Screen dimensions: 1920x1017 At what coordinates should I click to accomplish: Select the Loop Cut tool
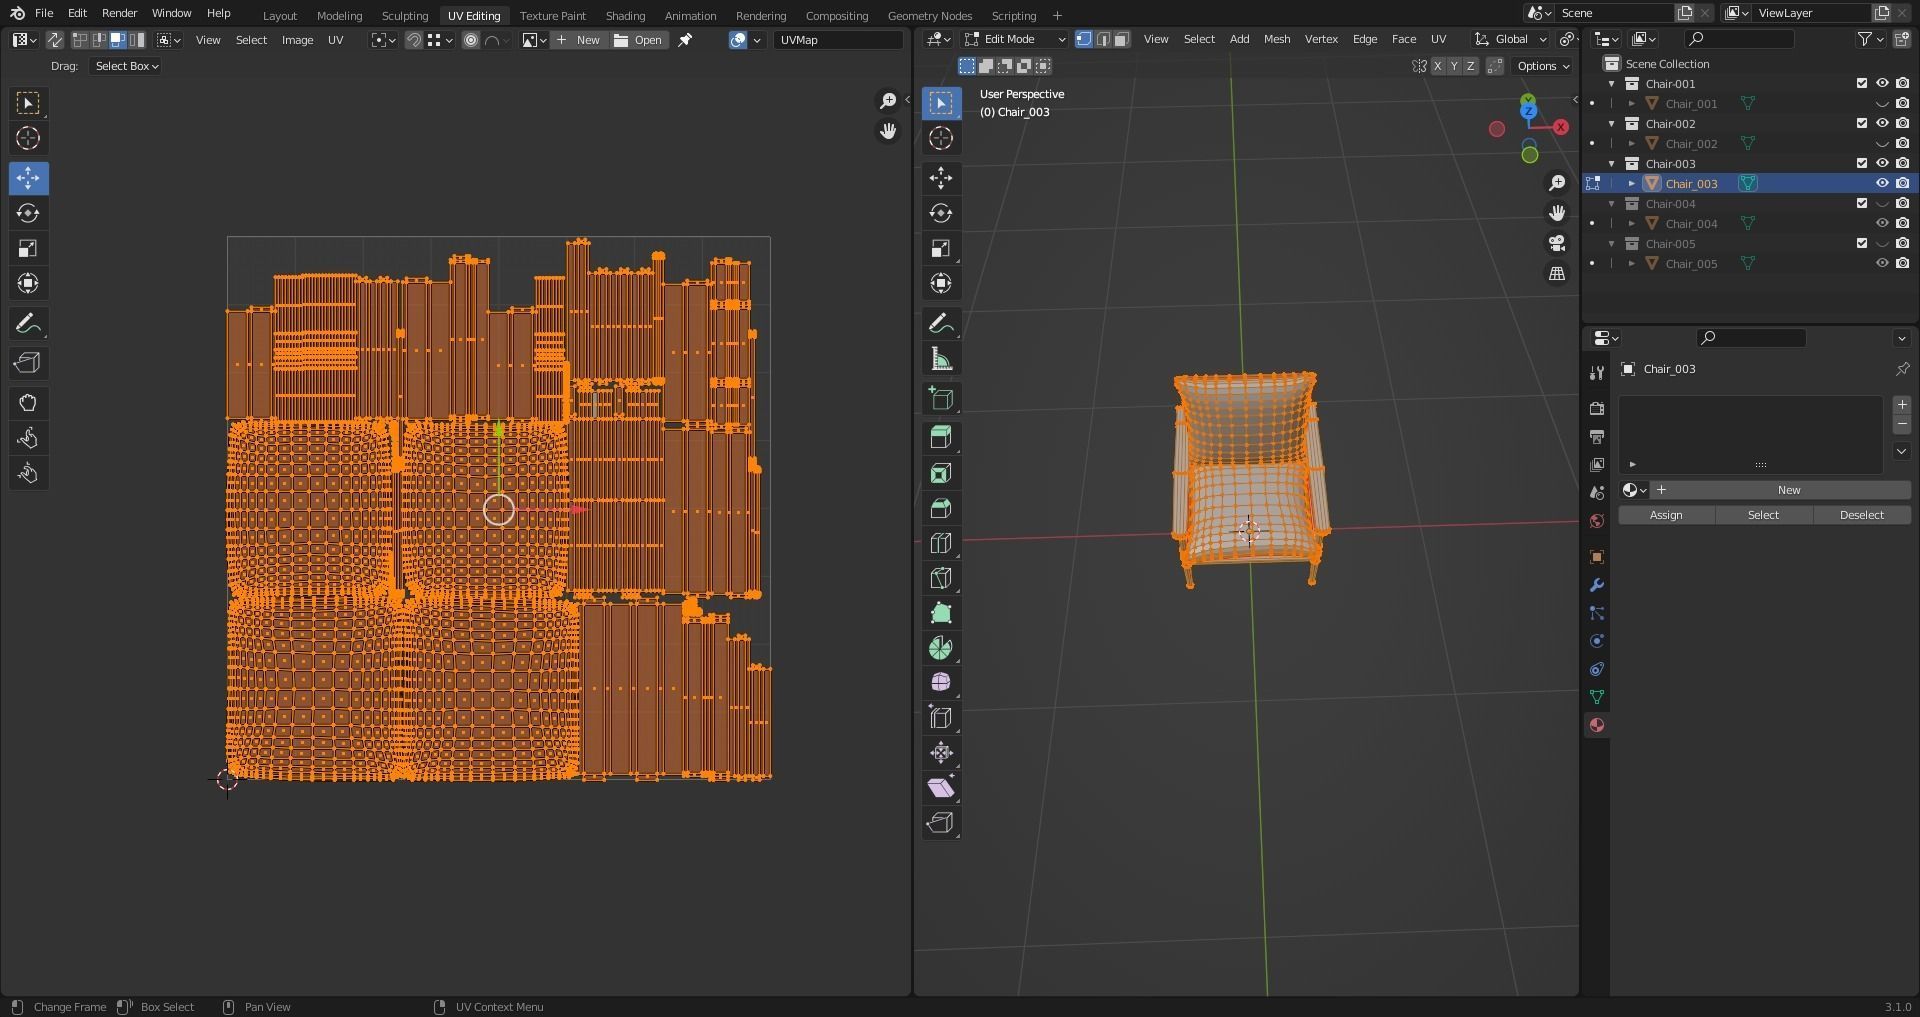[x=941, y=543]
